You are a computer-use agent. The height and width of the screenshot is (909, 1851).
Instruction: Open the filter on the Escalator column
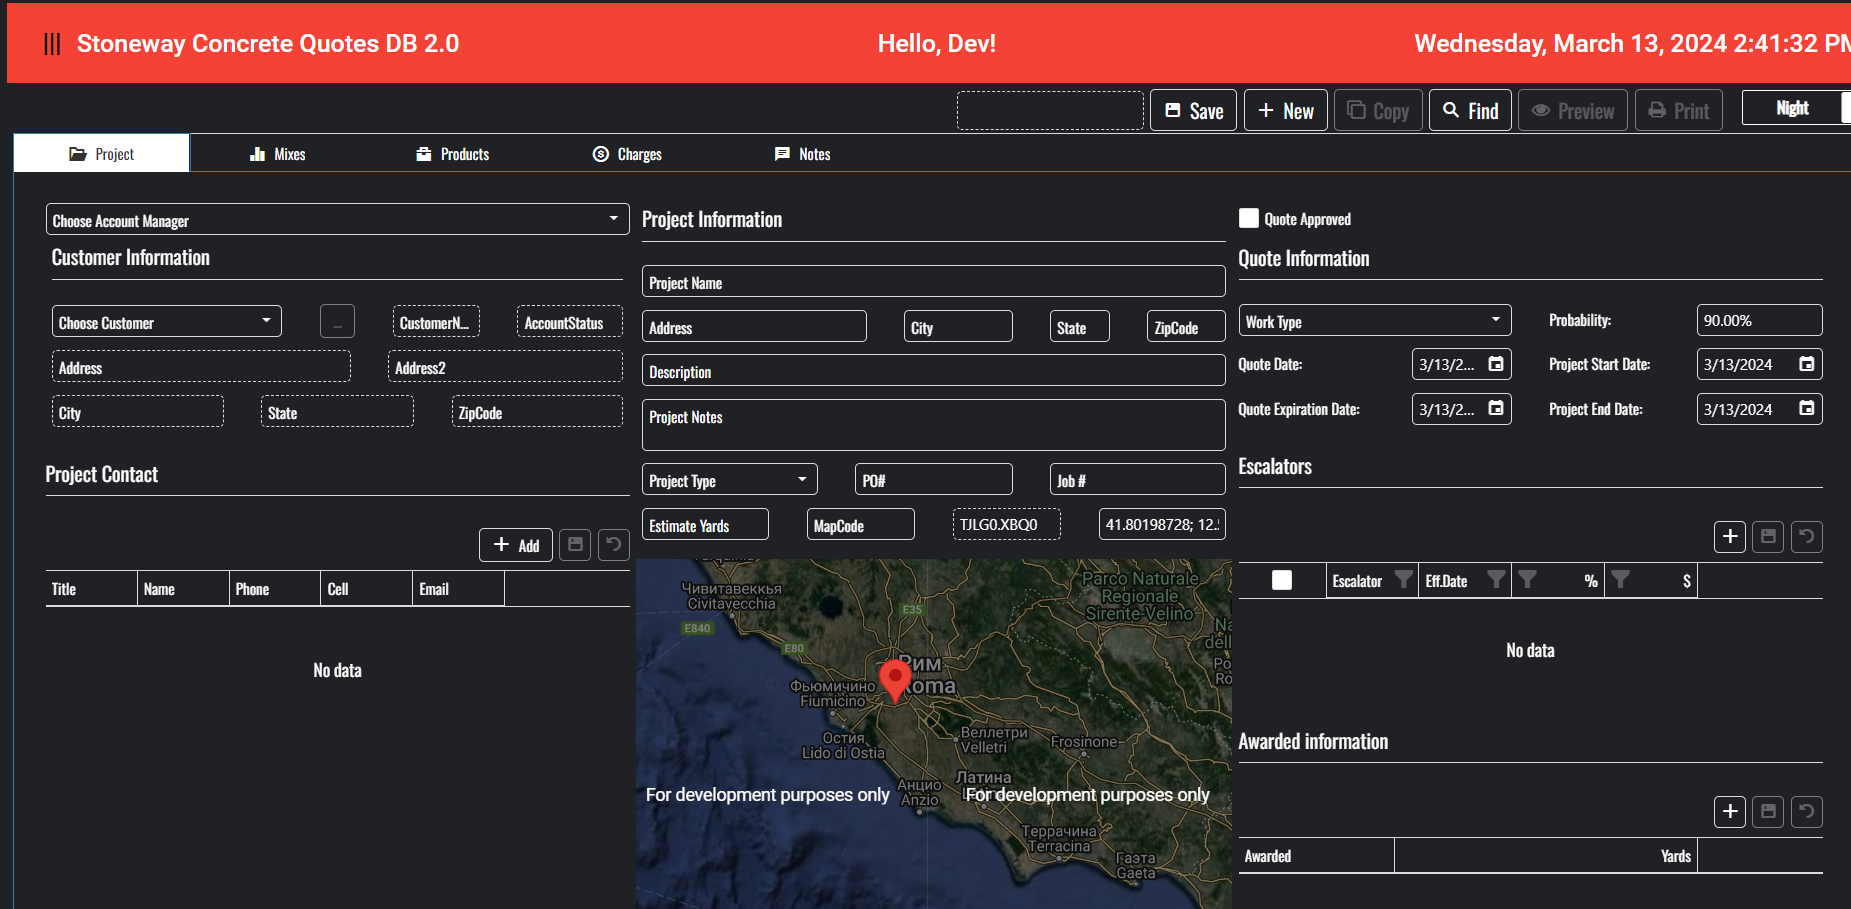point(1403,580)
